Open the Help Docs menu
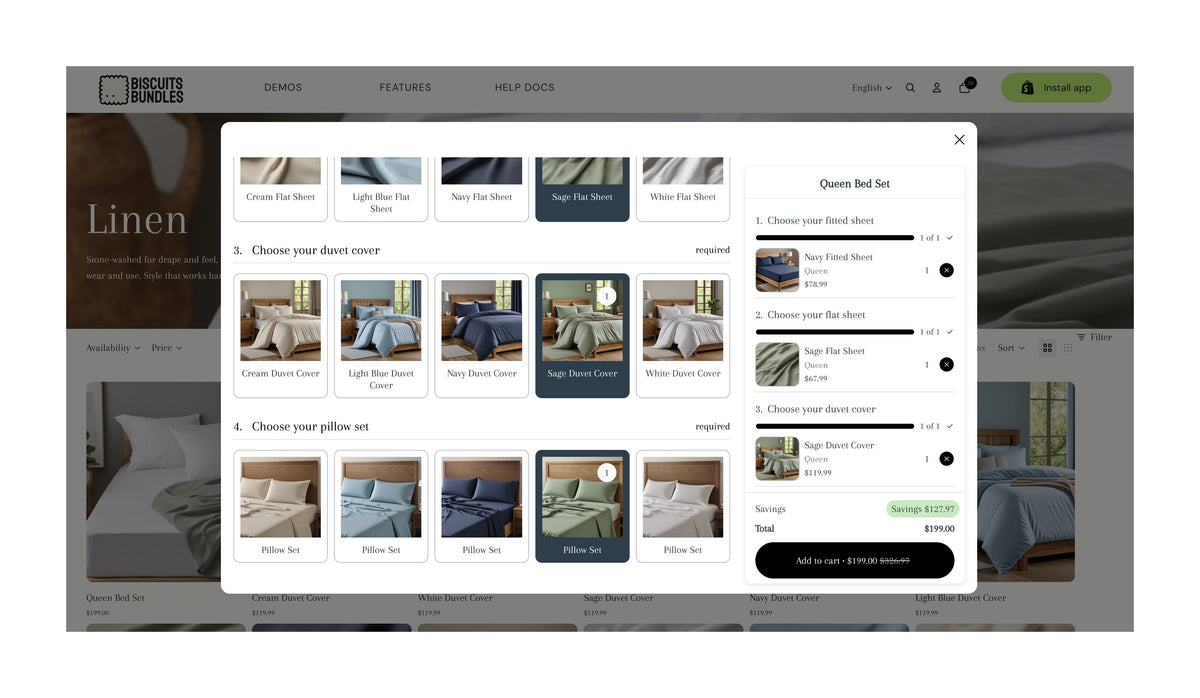Image resolution: width=1200 pixels, height=698 pixels. click(x=524, y=88)
